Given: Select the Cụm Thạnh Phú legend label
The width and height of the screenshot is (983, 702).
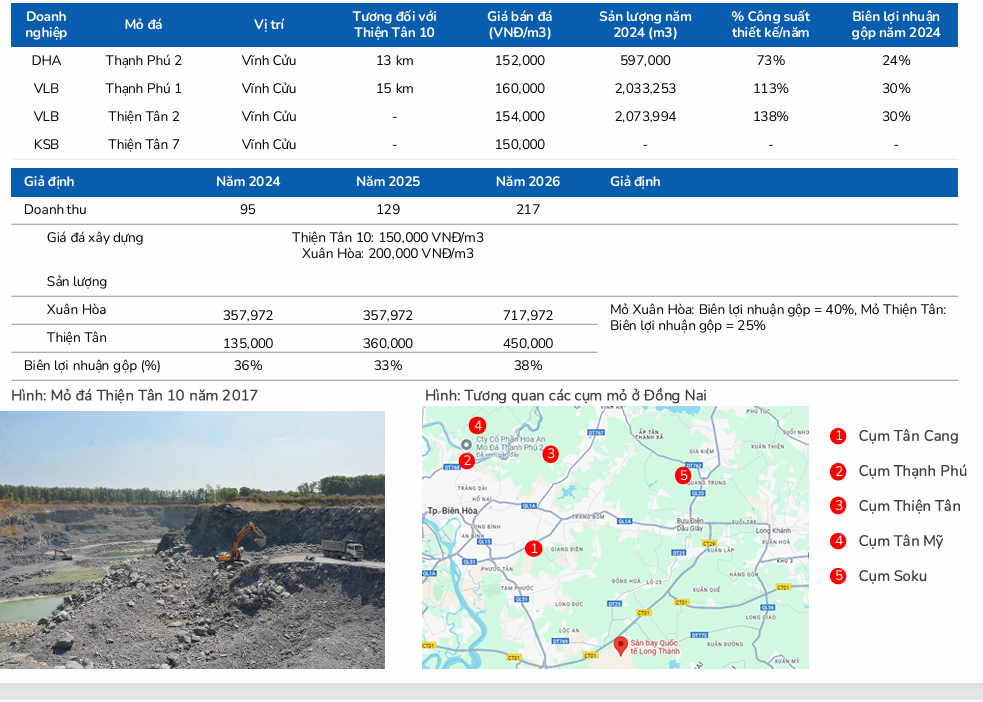Looking at the screenshot, I should pos(912,471).
